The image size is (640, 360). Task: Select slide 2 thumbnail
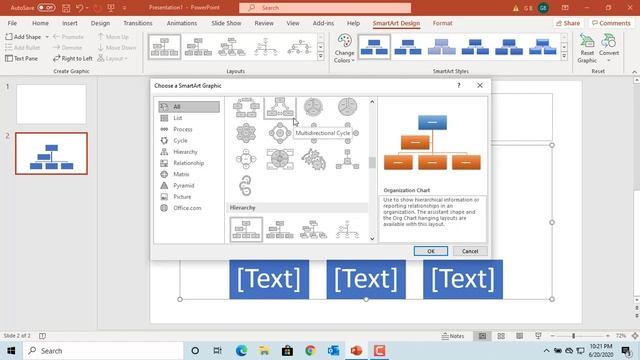click(51, 153)
